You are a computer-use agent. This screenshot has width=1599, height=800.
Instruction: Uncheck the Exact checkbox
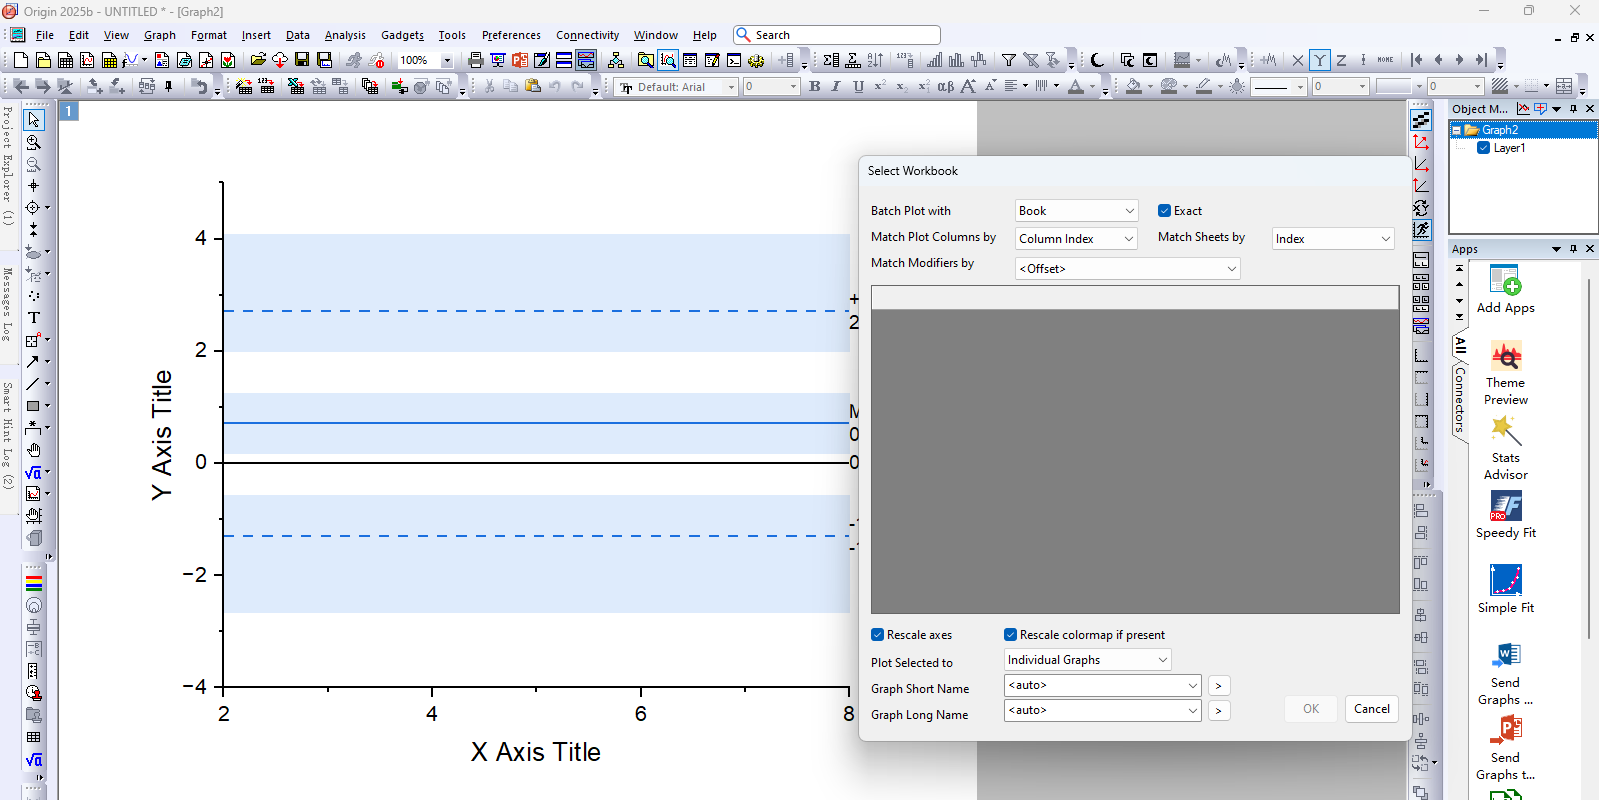click(x=1164, y=211)
